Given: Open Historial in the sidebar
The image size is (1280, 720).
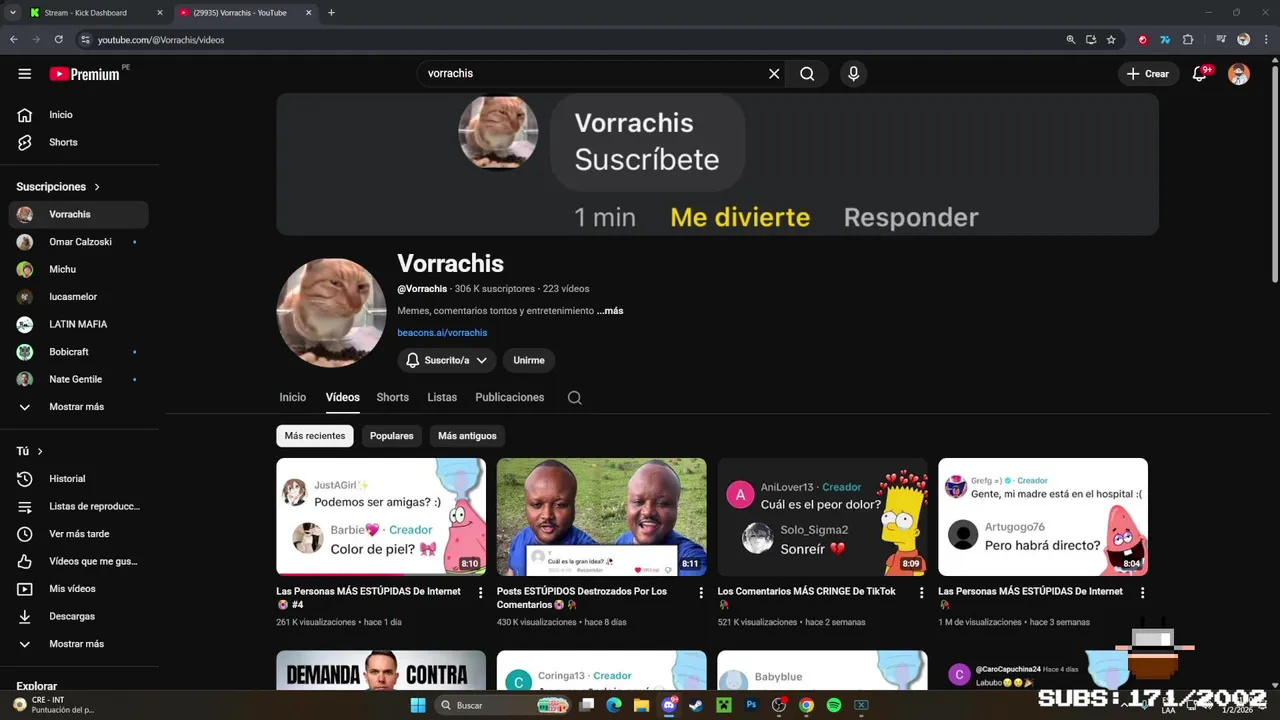Looking at the screenshot, I should click(78, 479).
